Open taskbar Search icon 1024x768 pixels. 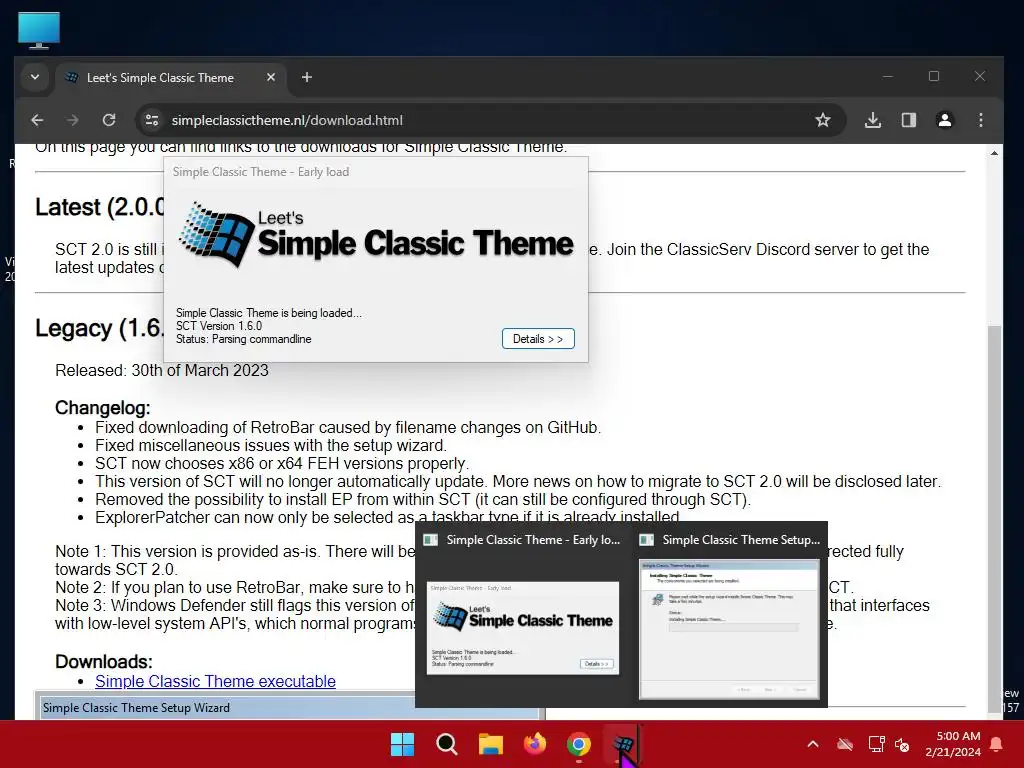click(447, 744)
